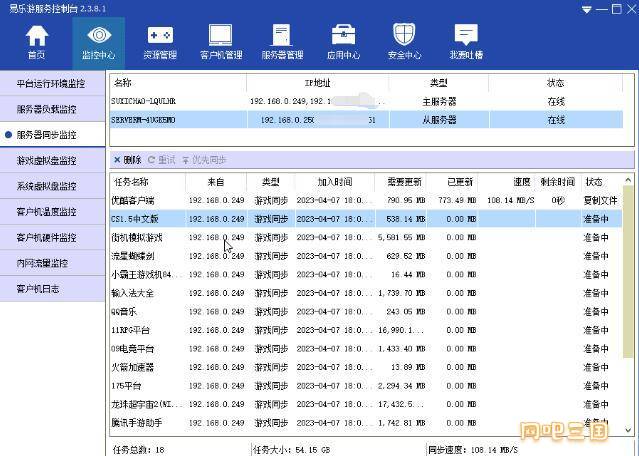Select 服务器负载监控 in sidebar
This screenshot has height=456, width=639.
point(52,109)
